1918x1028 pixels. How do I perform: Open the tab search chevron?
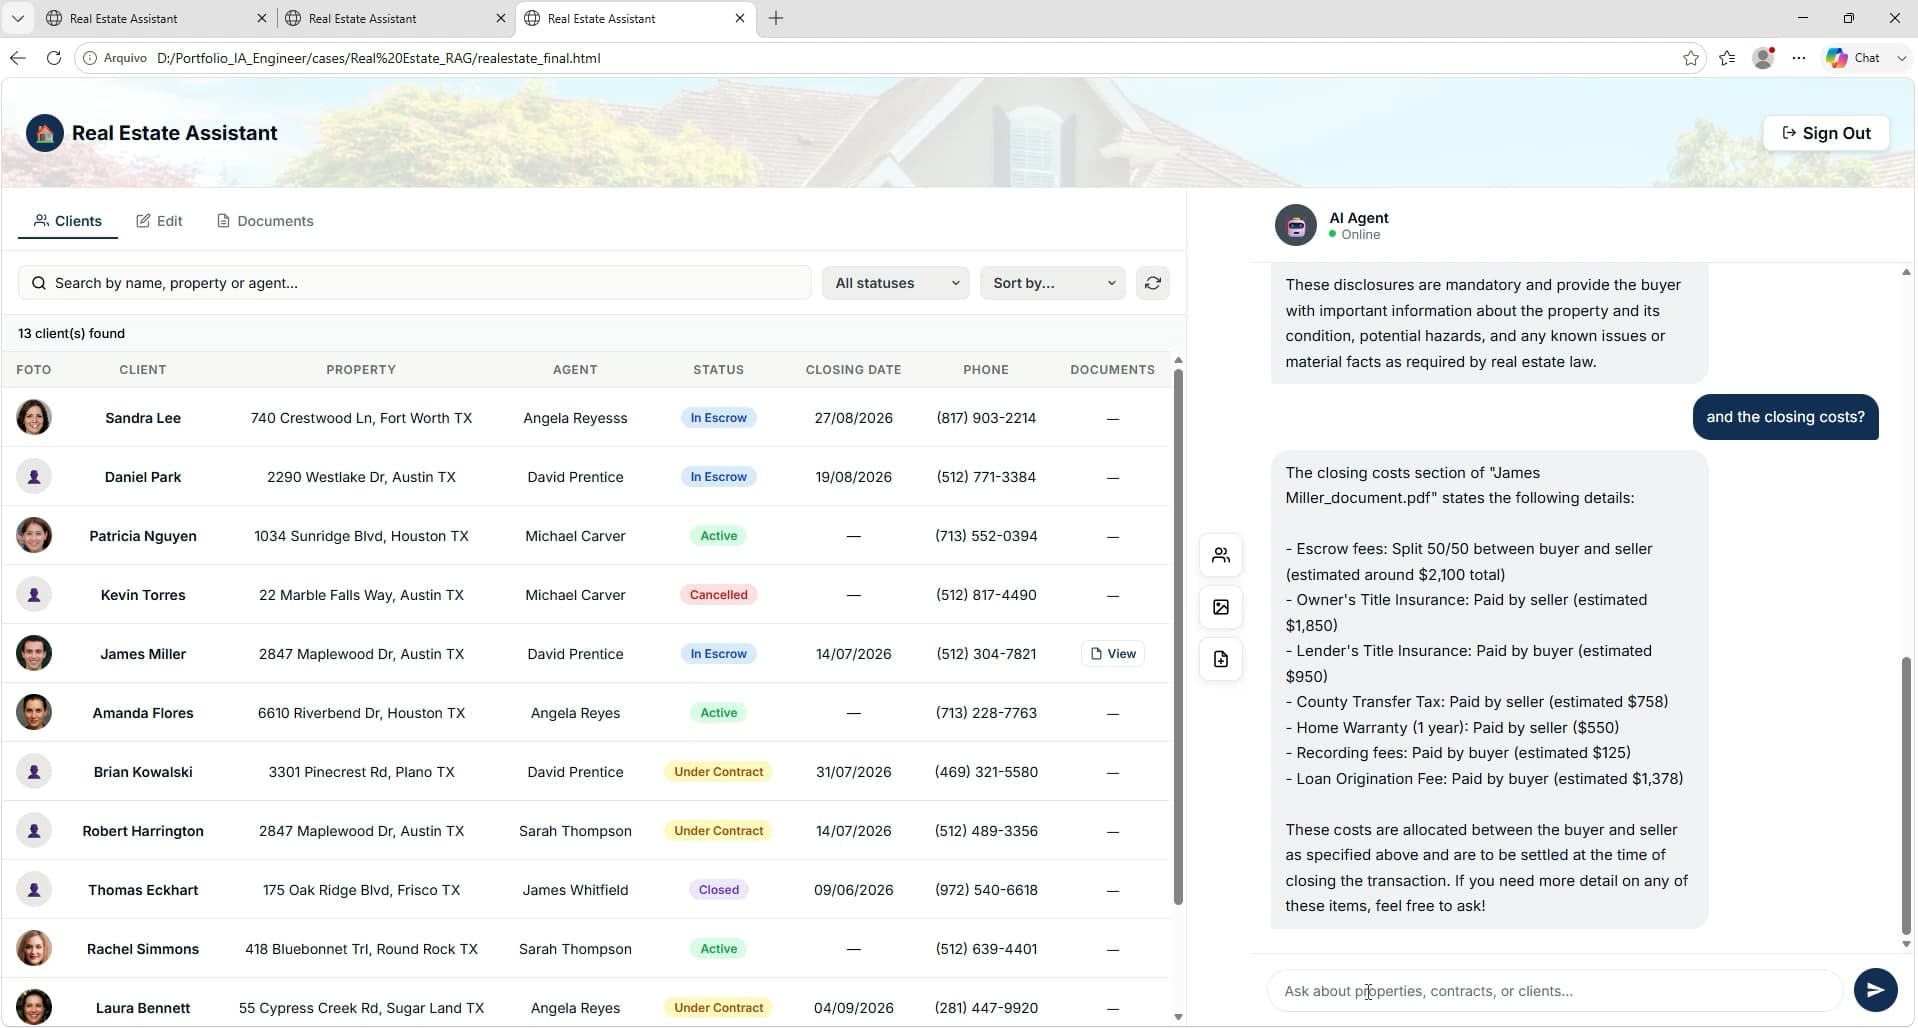[x=17, y=18]
